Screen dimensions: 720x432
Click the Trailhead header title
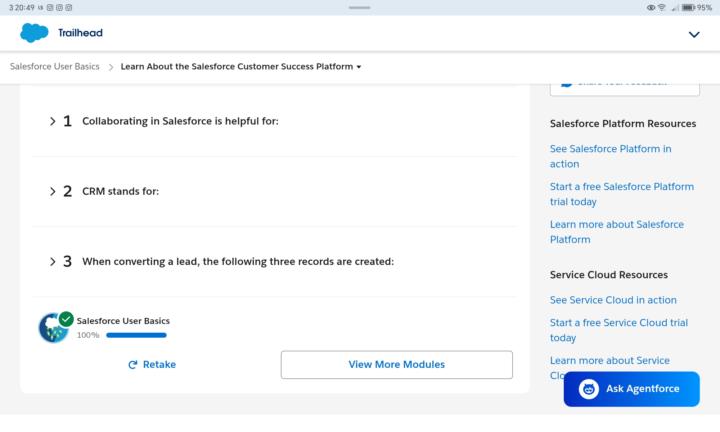80,33
